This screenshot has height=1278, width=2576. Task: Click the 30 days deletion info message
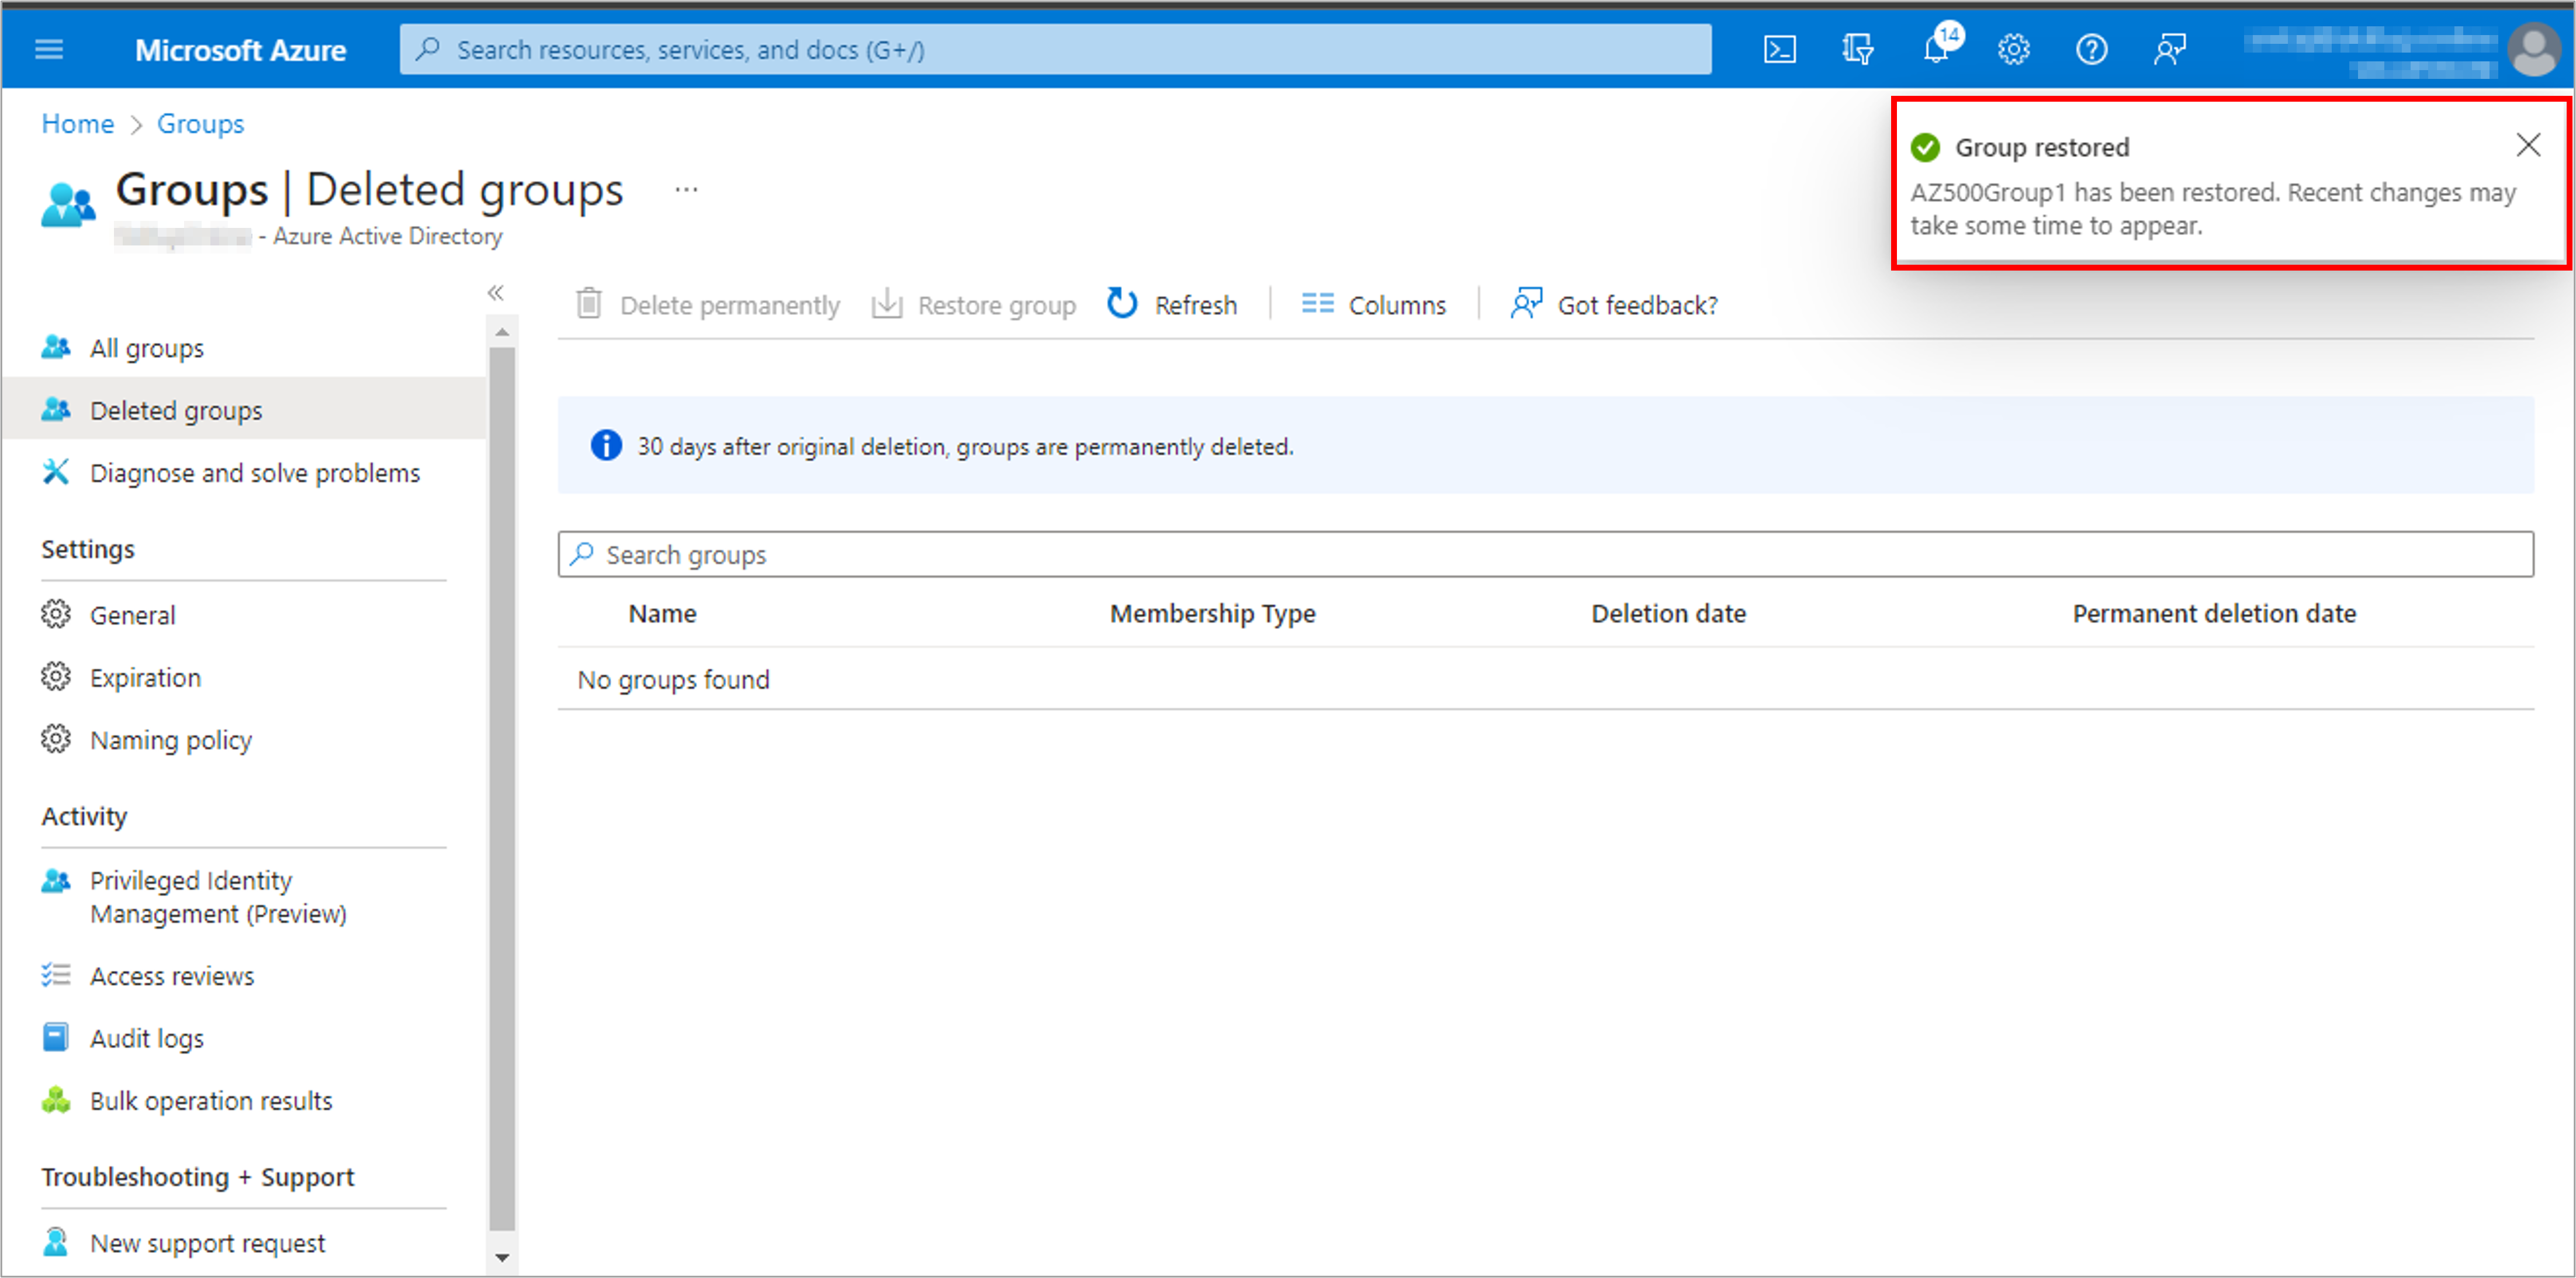click(965, 446)
